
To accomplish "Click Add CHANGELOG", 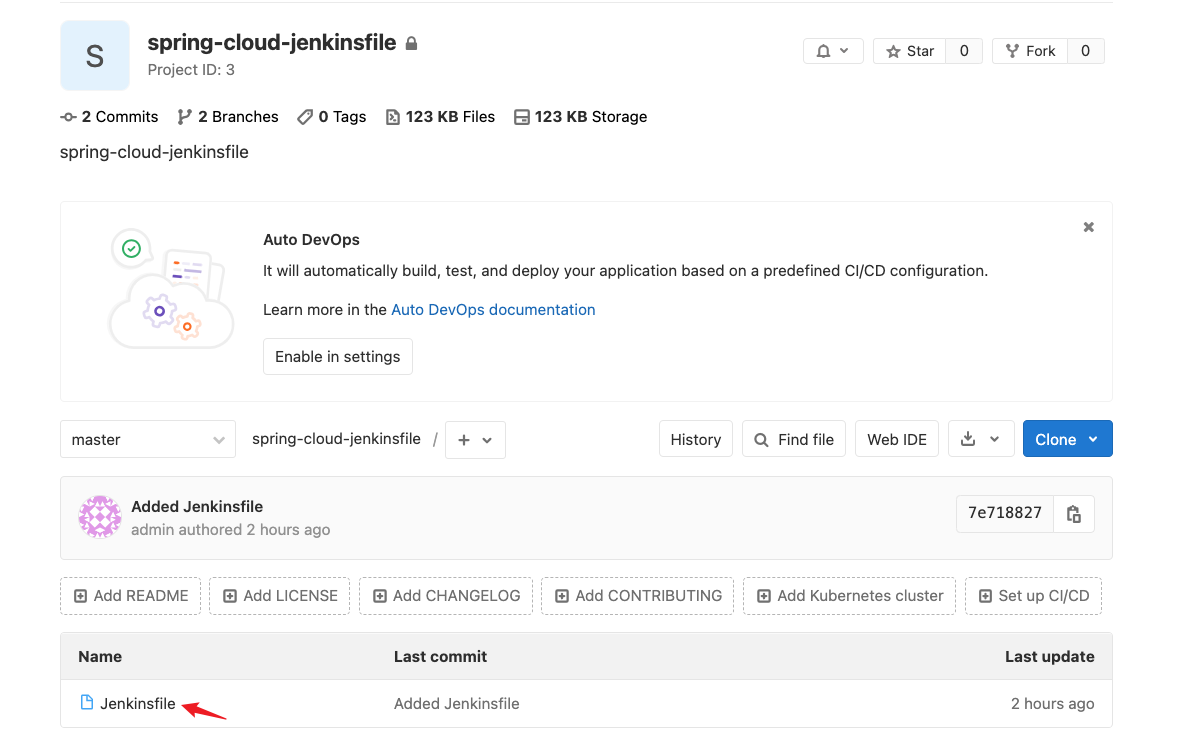I will point(446,596).
